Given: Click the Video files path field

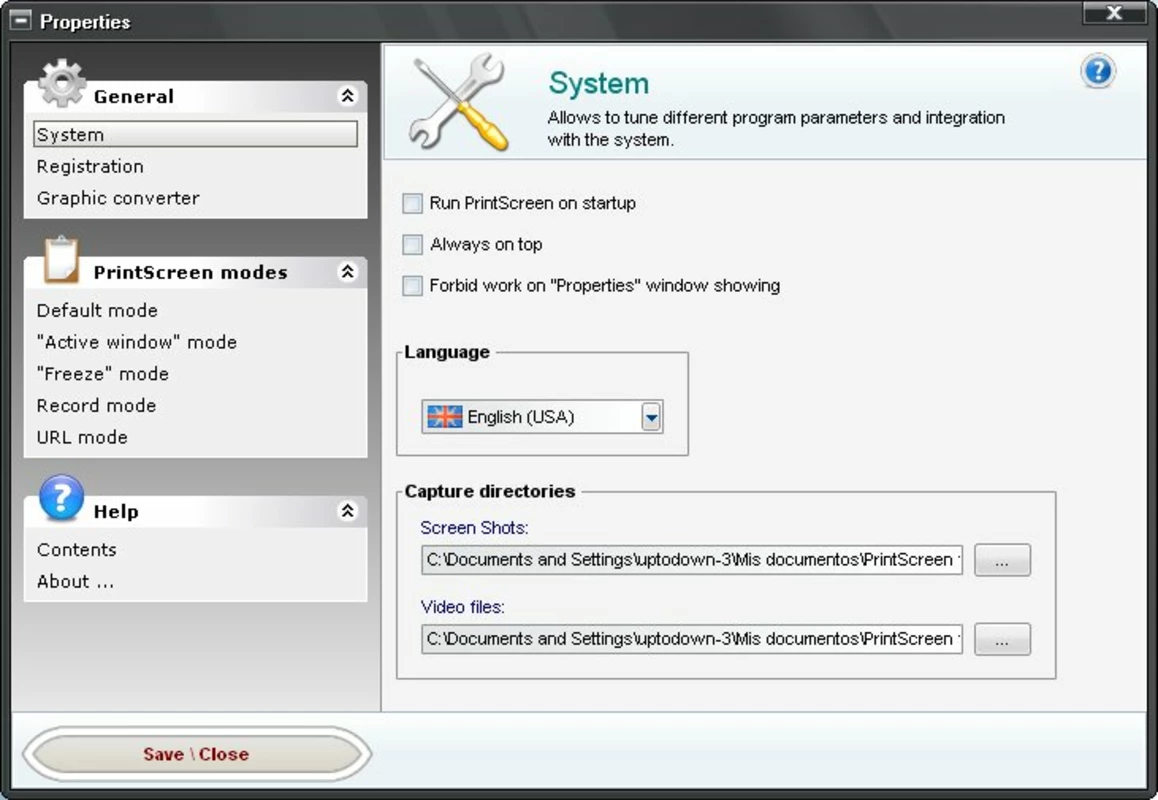Looking at the screenshot, I should click(692, 639).
